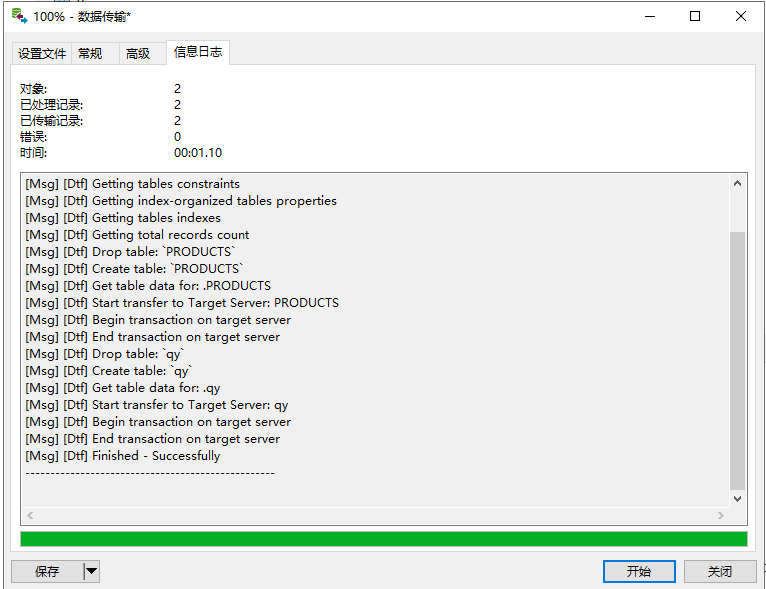
Task: Select the 信息日志 tab
Action: coord(198,52)
